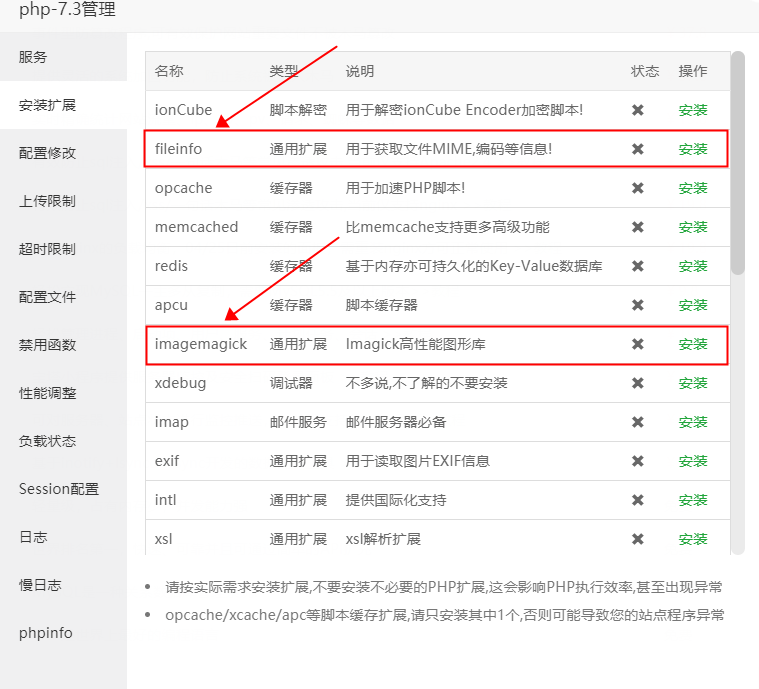
Task: Click the X status icon for xsl
Action: click(638, 539)
